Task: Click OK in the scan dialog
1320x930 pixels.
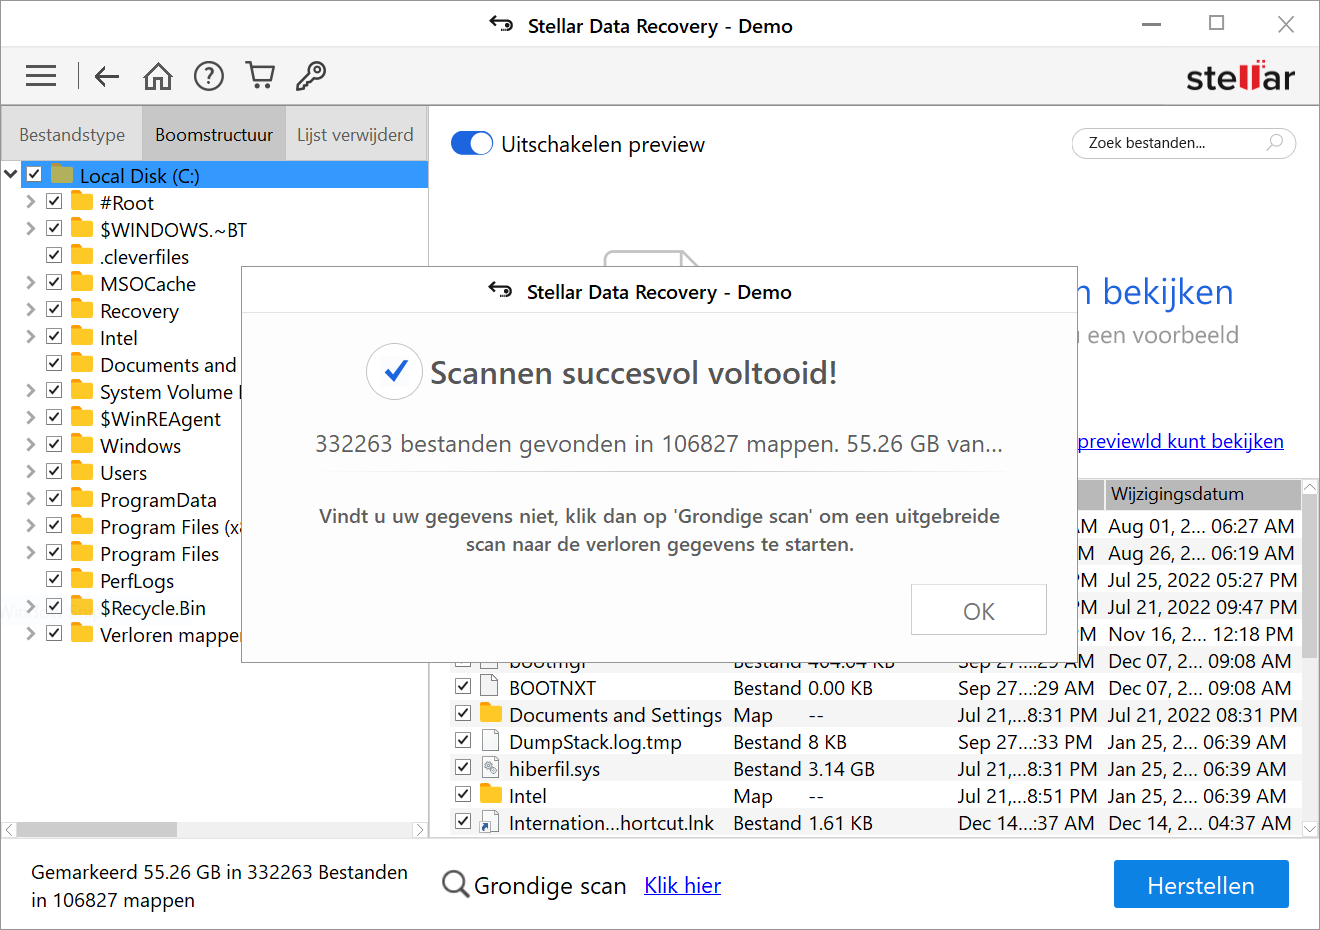Action: pyautogui.click(x=978, y=610)
